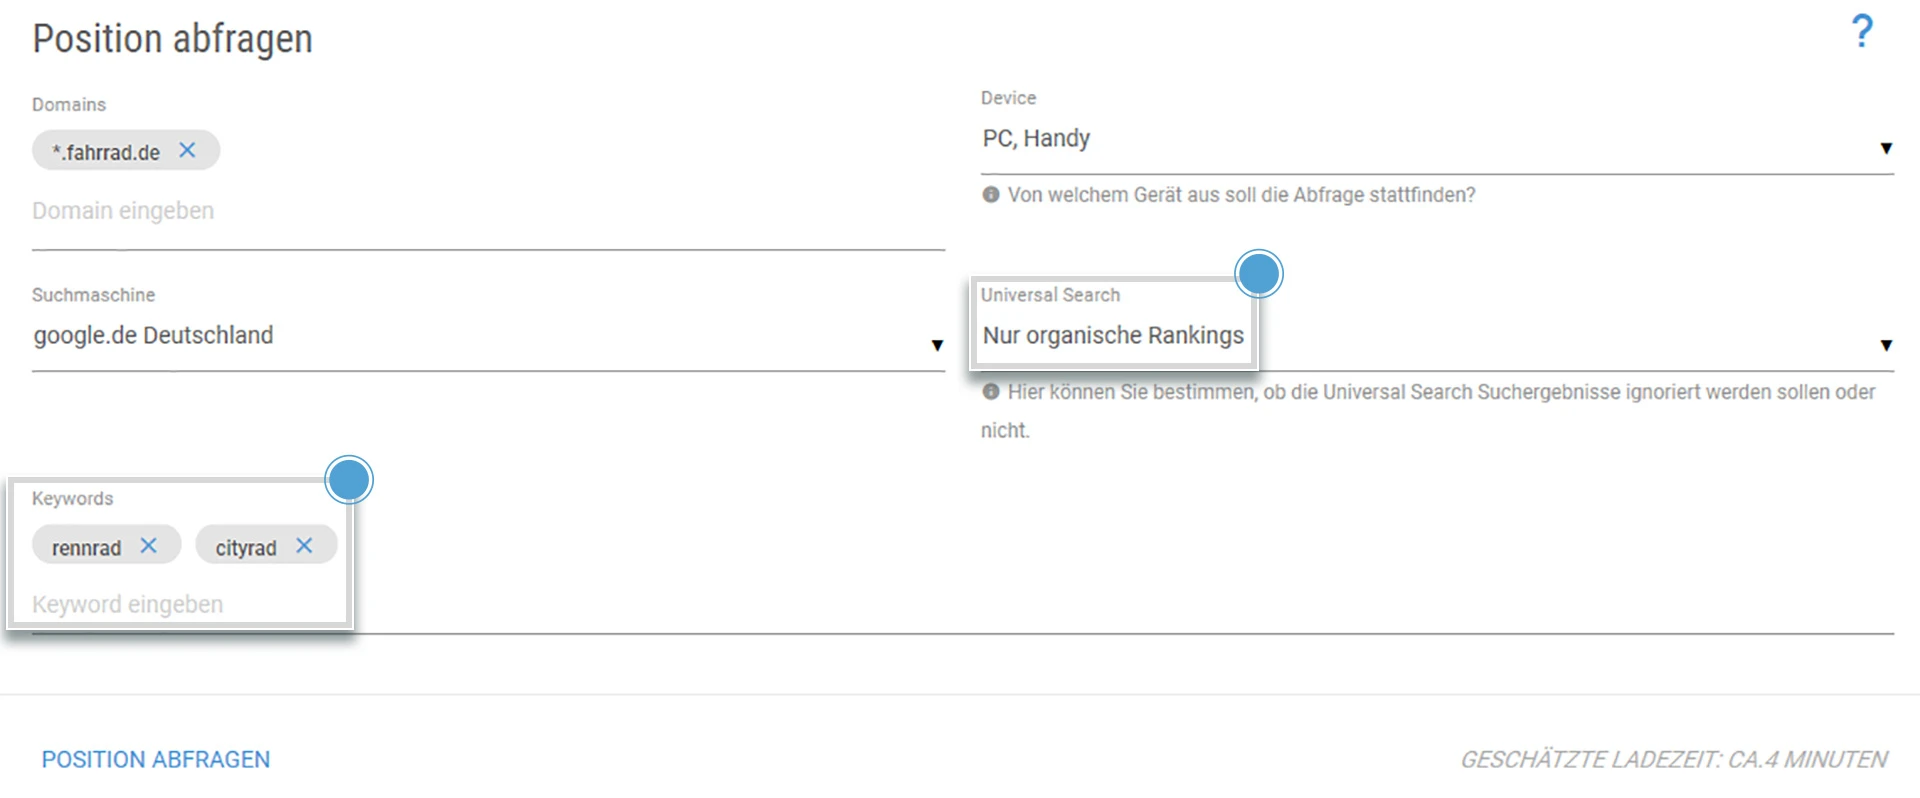Image resolution: width=1920 pixels, height=798 pixels.
Task: Remove the cityrad keyword with its X
Action: click(x=305, y=546)
